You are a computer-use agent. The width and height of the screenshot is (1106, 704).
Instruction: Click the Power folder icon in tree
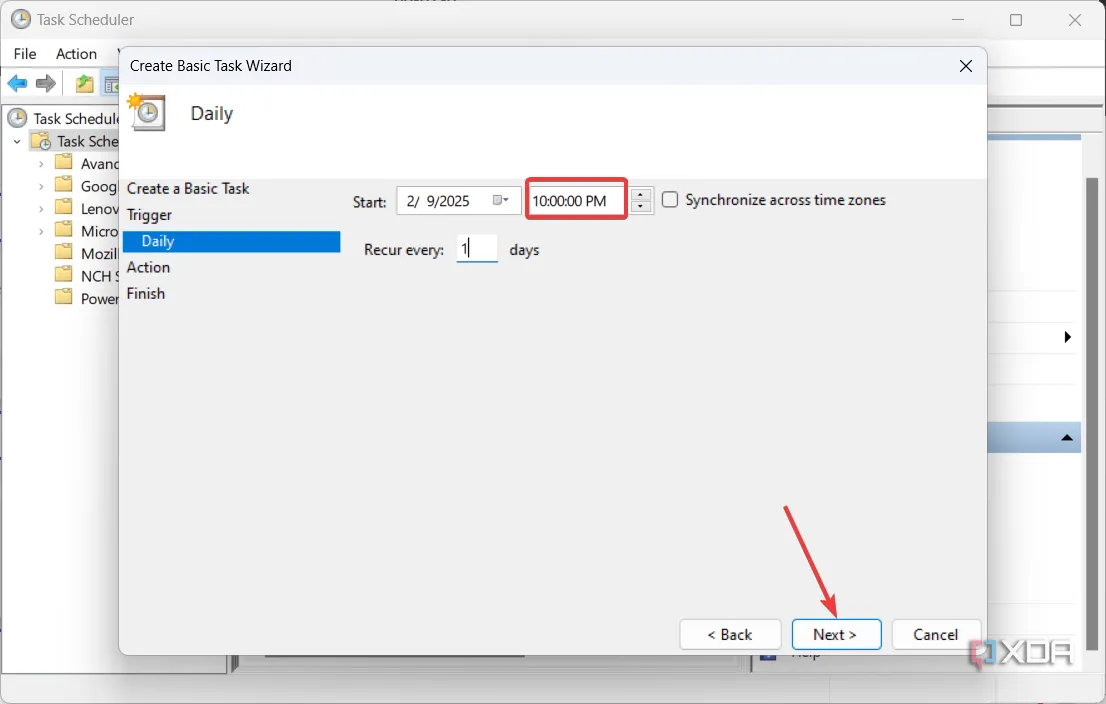coord(64,297)
